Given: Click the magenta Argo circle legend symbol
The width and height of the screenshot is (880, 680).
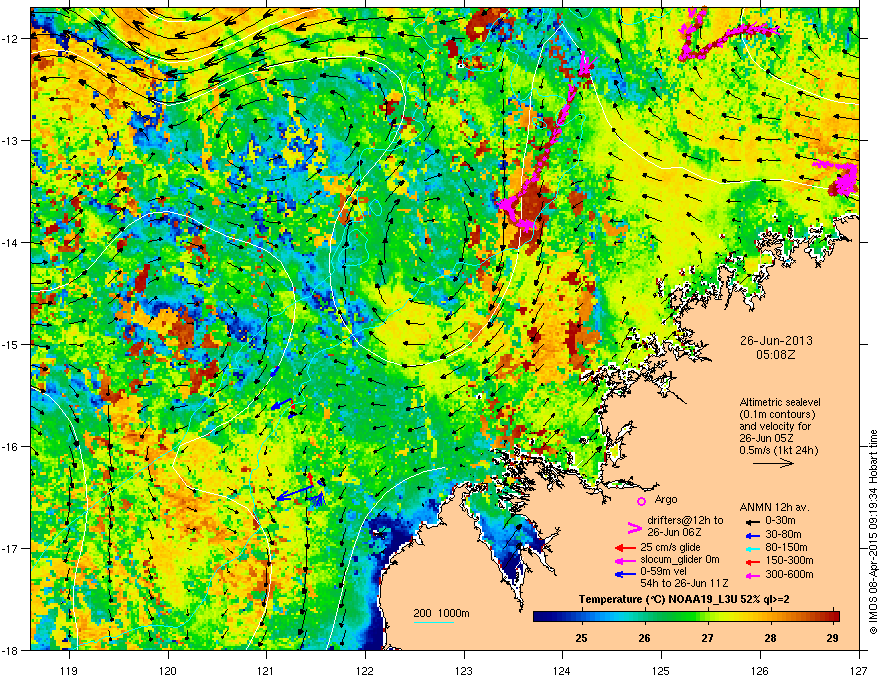Looking at the screenshot, I should 641,501.
